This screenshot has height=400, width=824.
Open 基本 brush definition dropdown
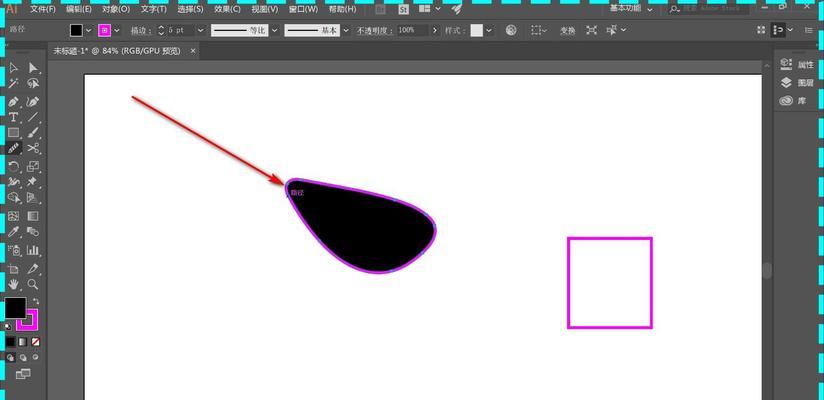346,30
